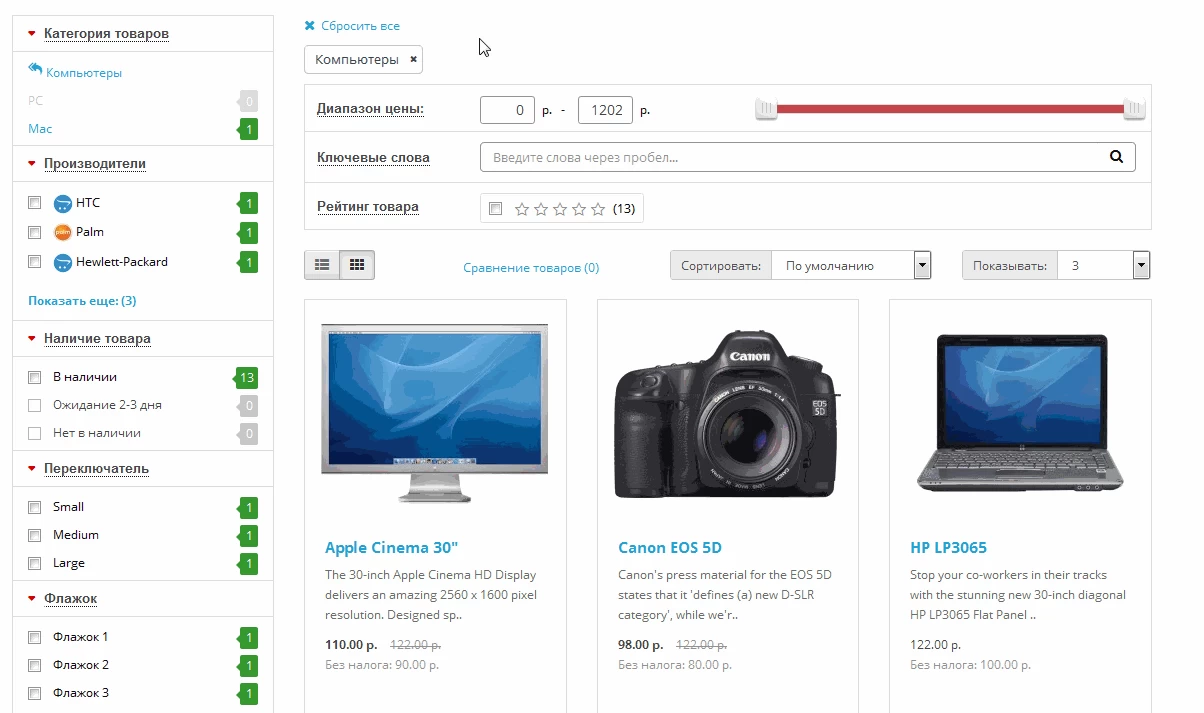
Task: Check the Флажок 3 checkbox
Action: click(x=35, y=693)
